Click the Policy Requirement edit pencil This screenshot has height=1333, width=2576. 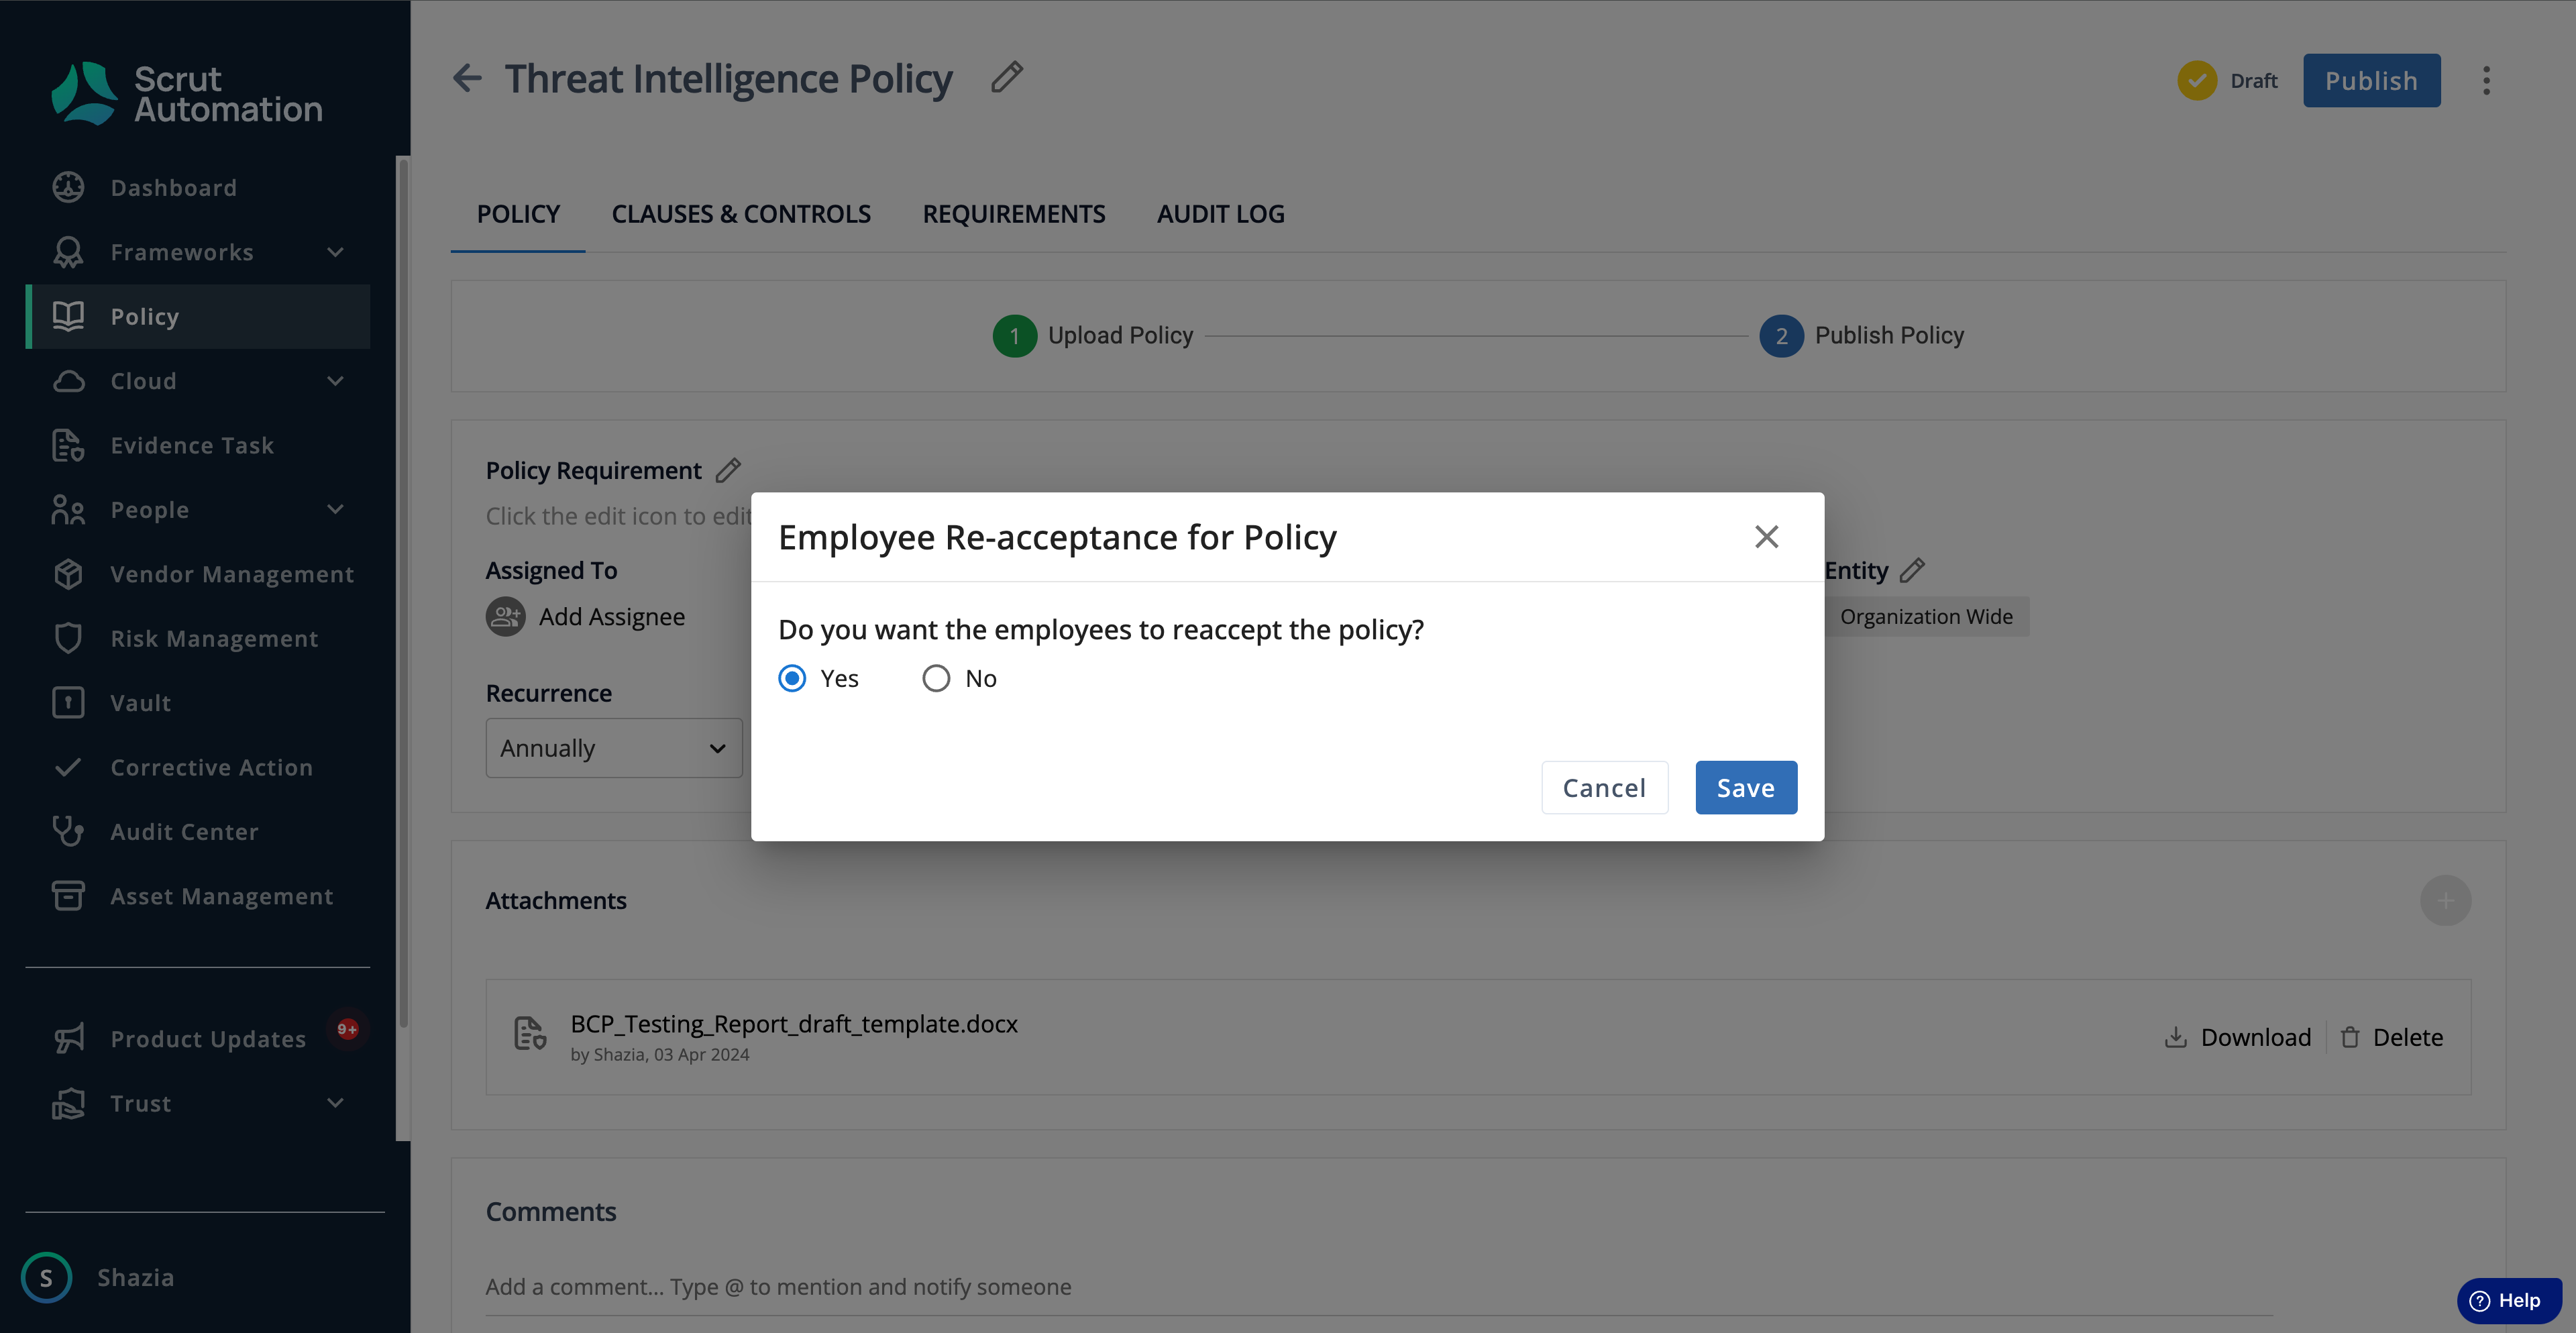[x=728, y=470]
